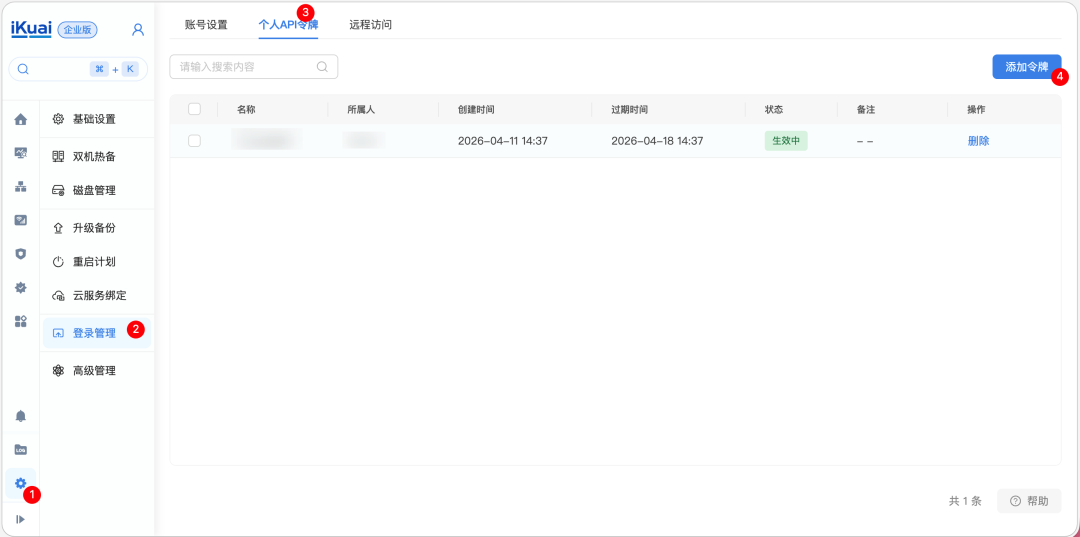Viewport: 1080px width, 537px height.
Task: Click the 升级备份 upload icon
Action: 59,228
